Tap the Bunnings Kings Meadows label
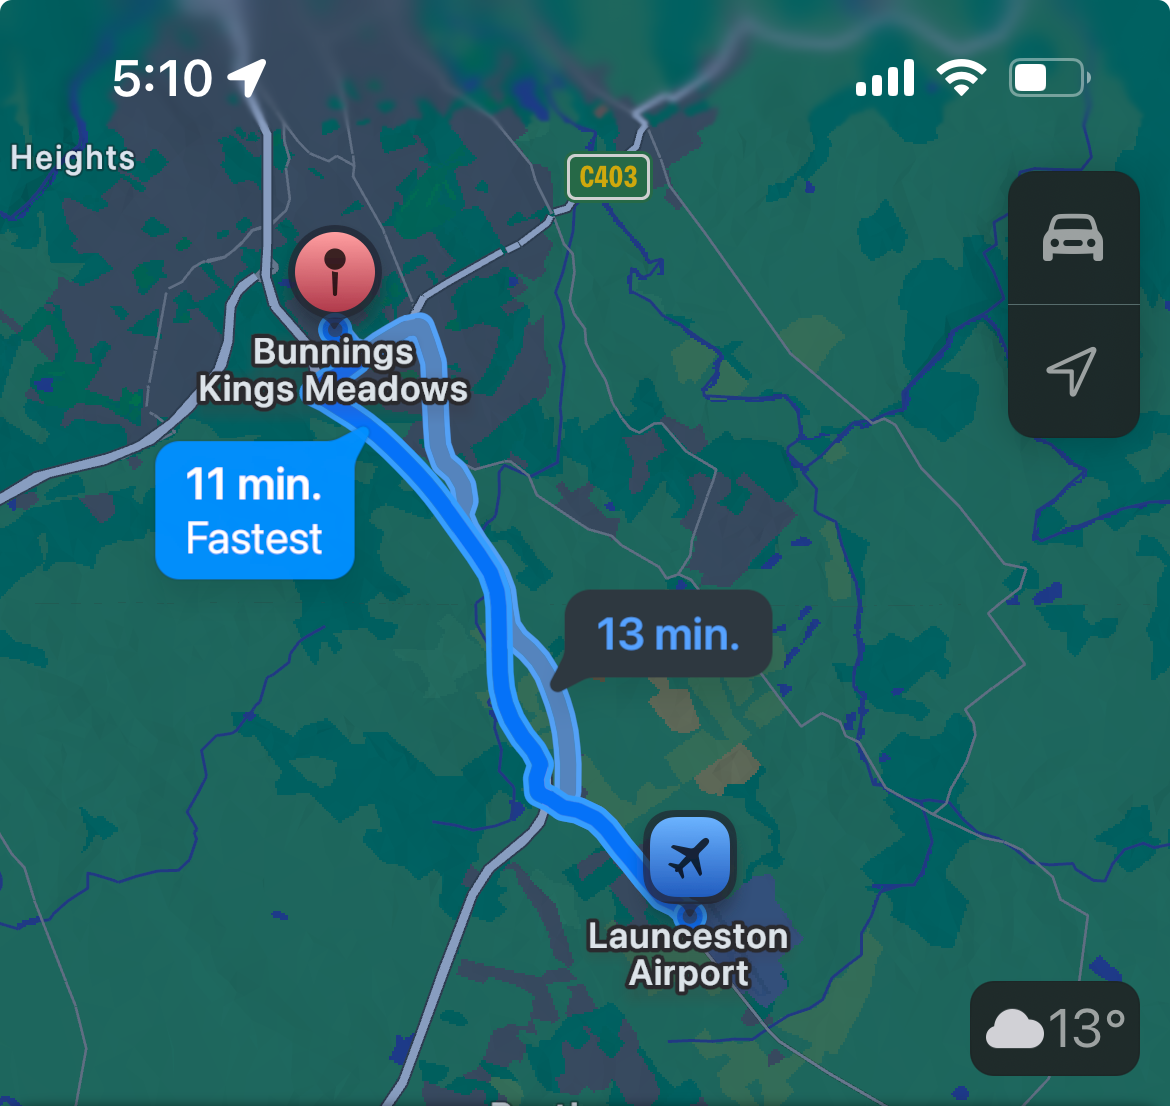Viewport: 1170px width, 1106px height. [x=333, y=370]
